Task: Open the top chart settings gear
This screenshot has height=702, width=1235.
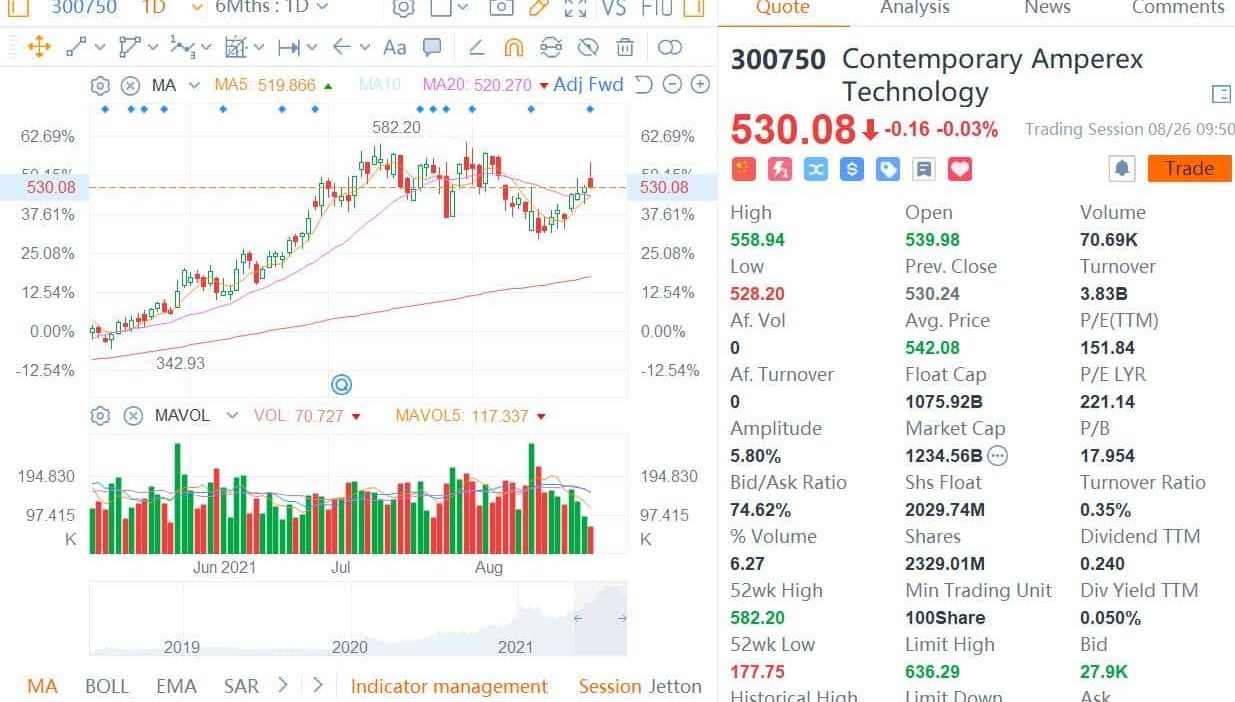Action: coord(402,8)
